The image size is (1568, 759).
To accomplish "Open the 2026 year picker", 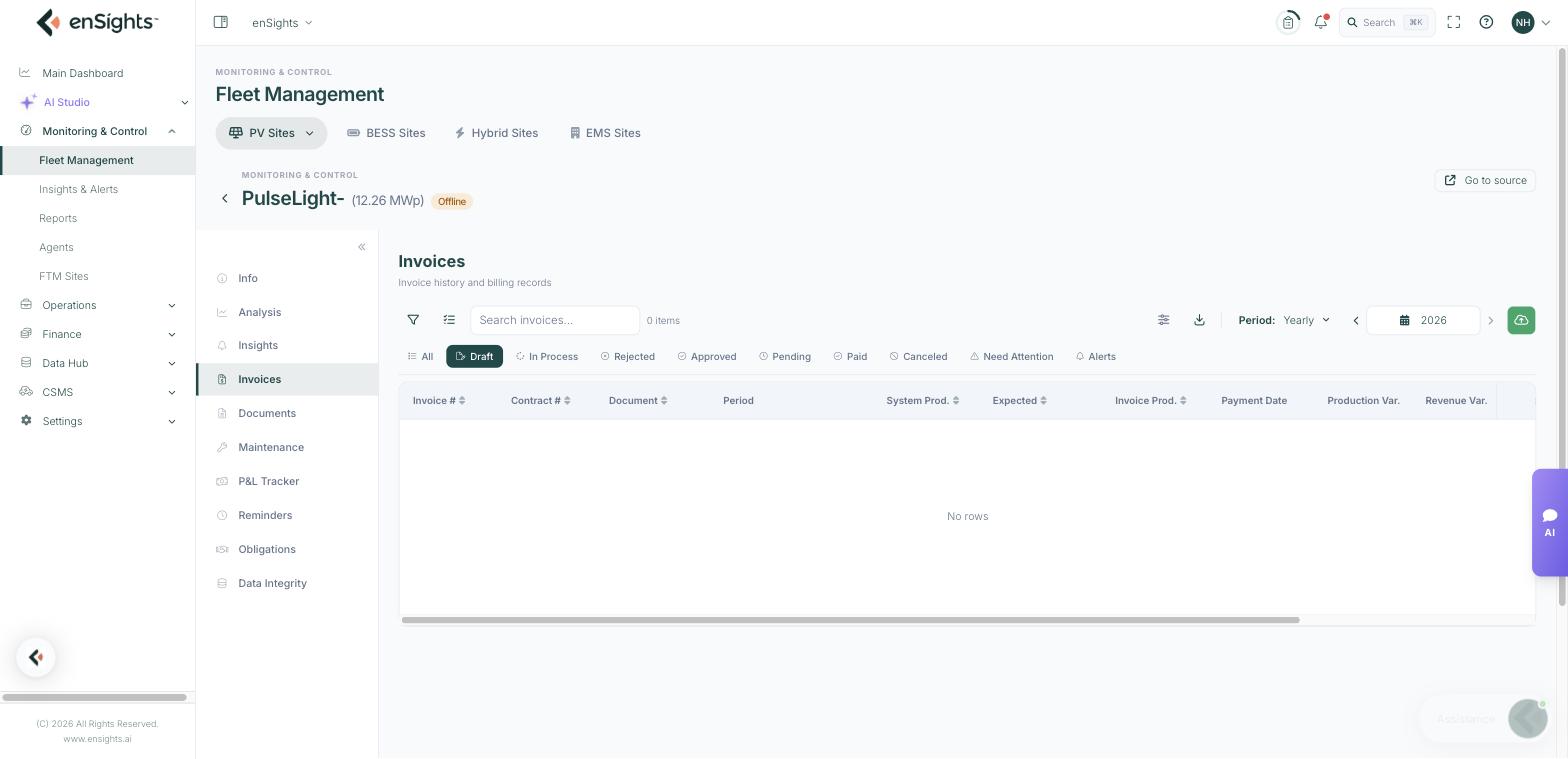I will pyautogui.click(x=1423, y=320).
